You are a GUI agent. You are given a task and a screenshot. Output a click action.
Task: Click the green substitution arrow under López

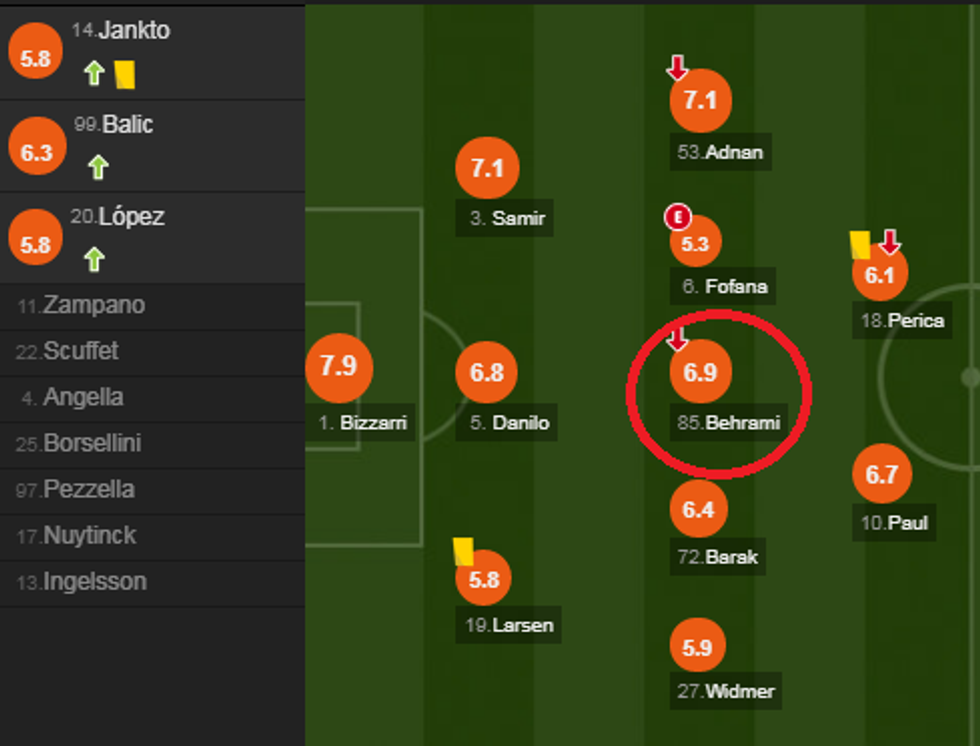(94, 260)
